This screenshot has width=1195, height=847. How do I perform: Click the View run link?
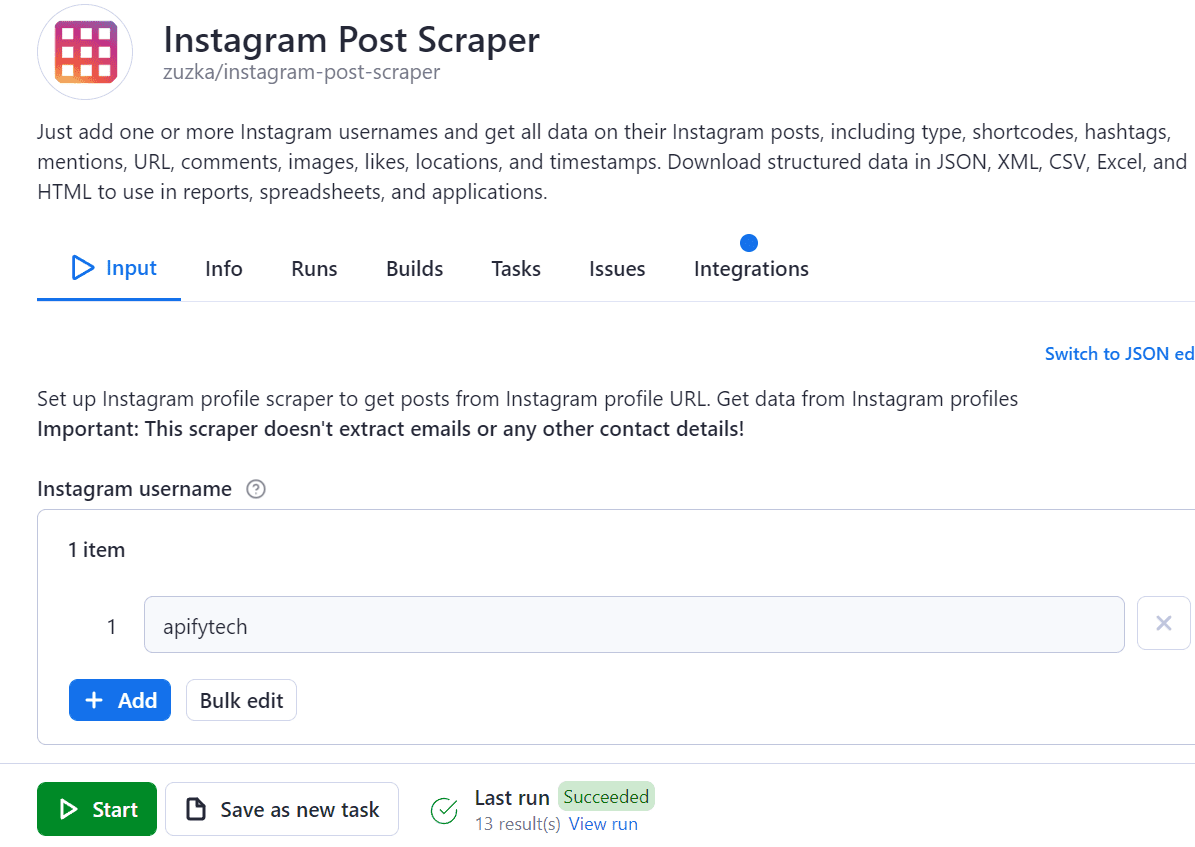[x=603, y=823]
